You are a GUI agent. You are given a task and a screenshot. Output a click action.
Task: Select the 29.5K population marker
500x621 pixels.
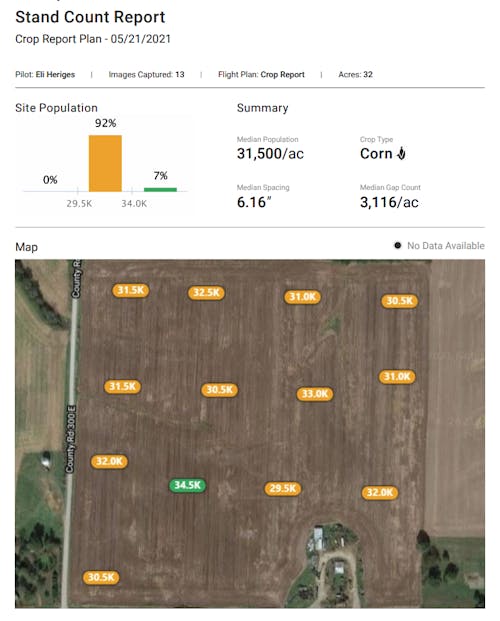click(282, 488)
